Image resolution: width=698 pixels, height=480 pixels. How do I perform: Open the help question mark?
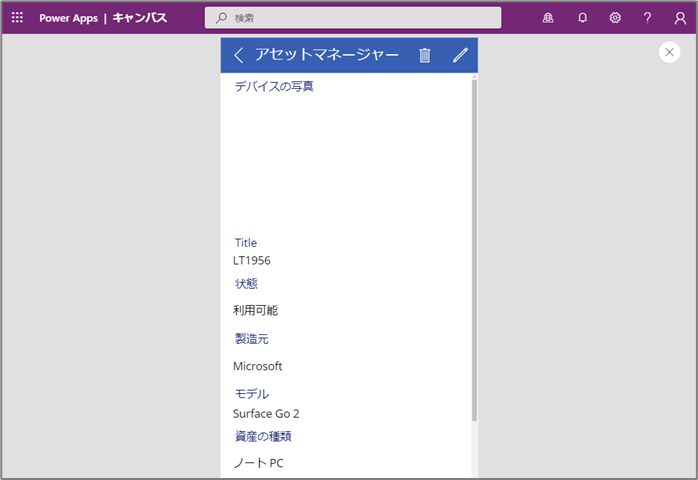click(x=647, y=18)
